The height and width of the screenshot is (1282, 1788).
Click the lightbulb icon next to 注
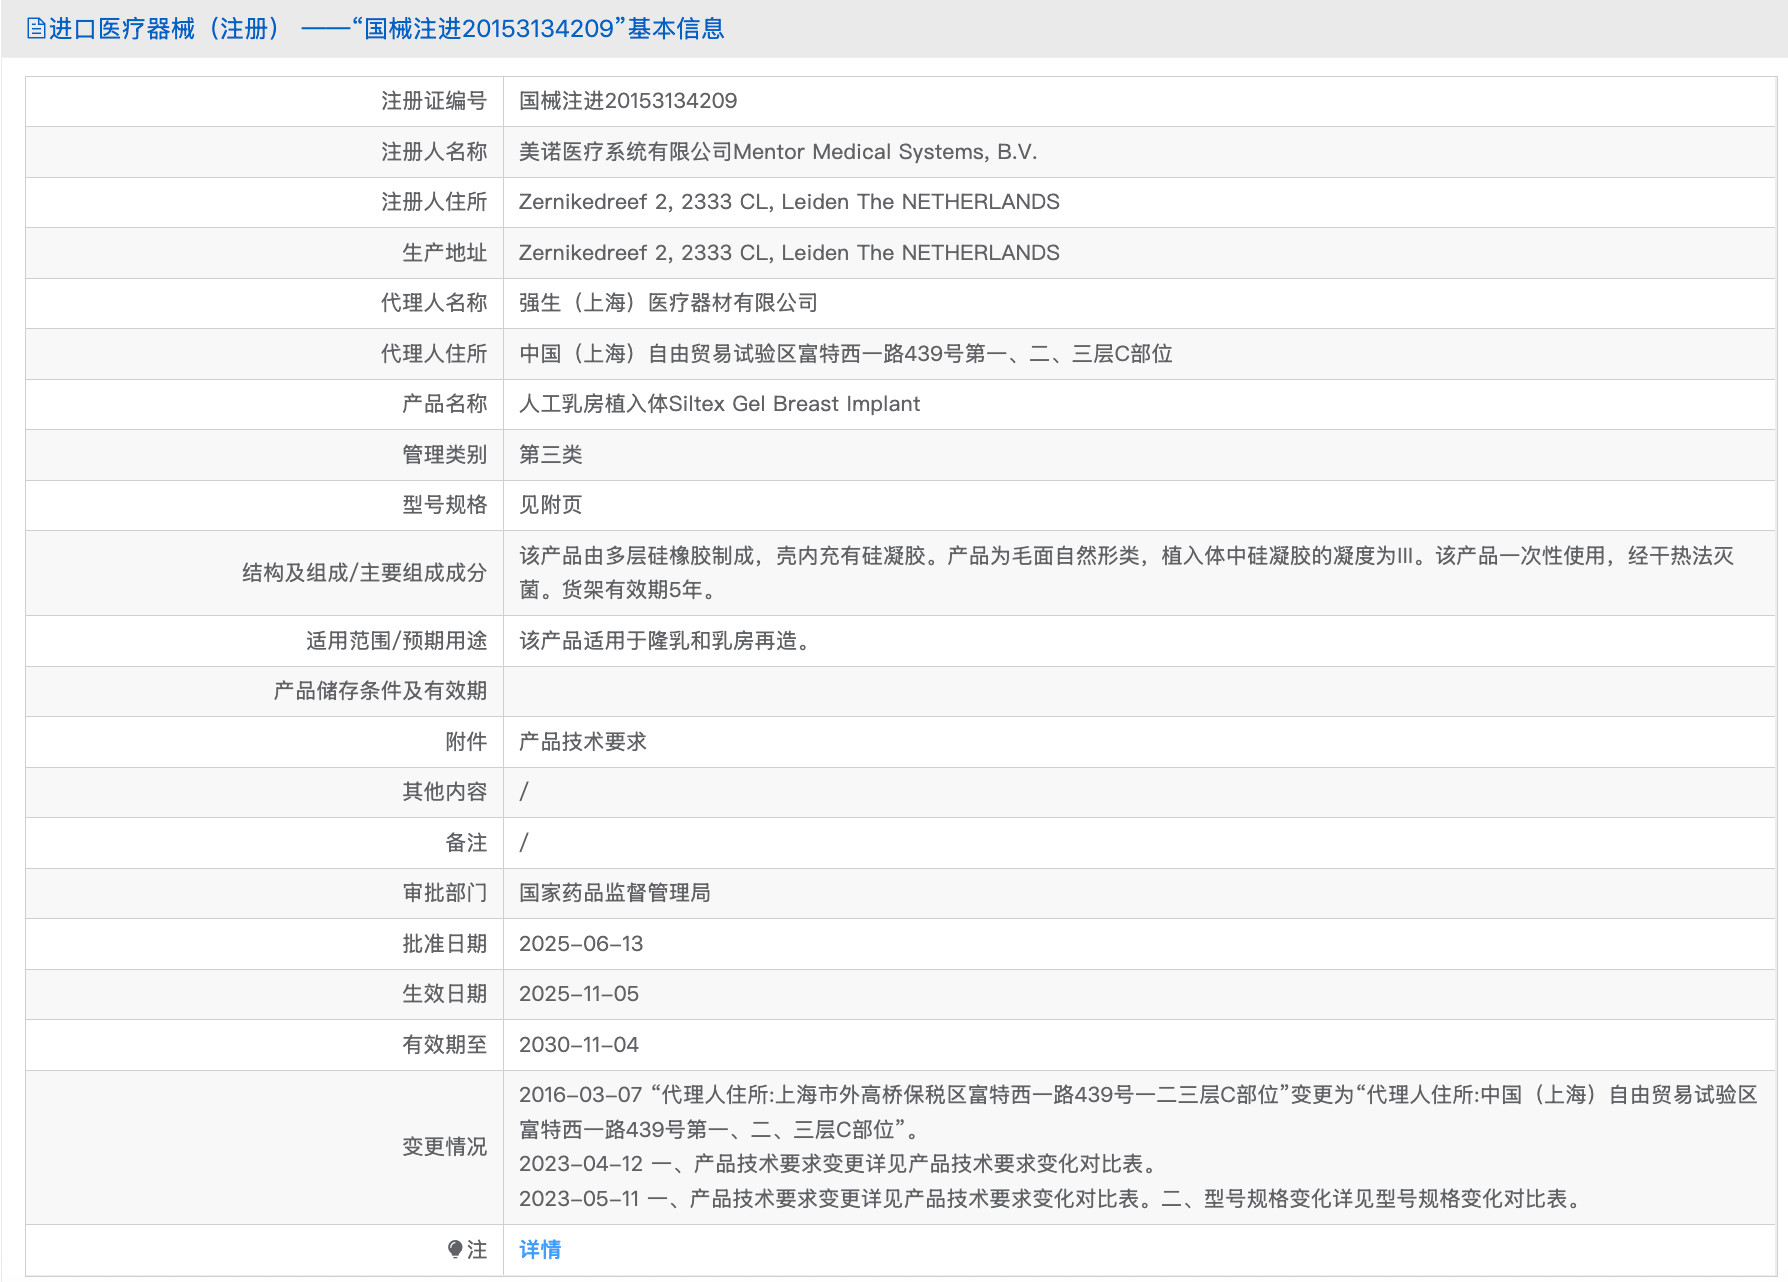[455, 1249]
